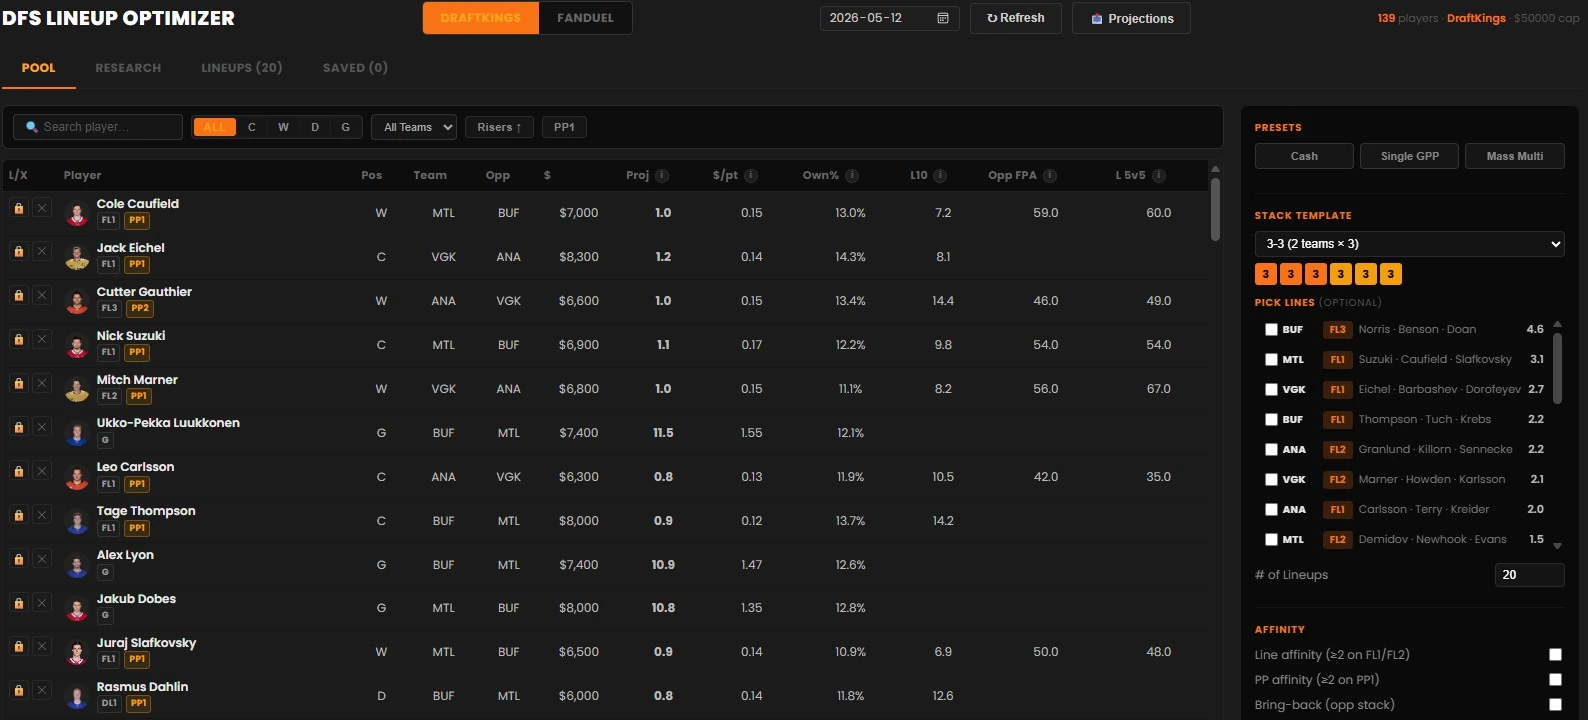Check the ANA FL2 Granlund line
The height and width of the screenshot is (720, 1588).
click(1271, 449)
